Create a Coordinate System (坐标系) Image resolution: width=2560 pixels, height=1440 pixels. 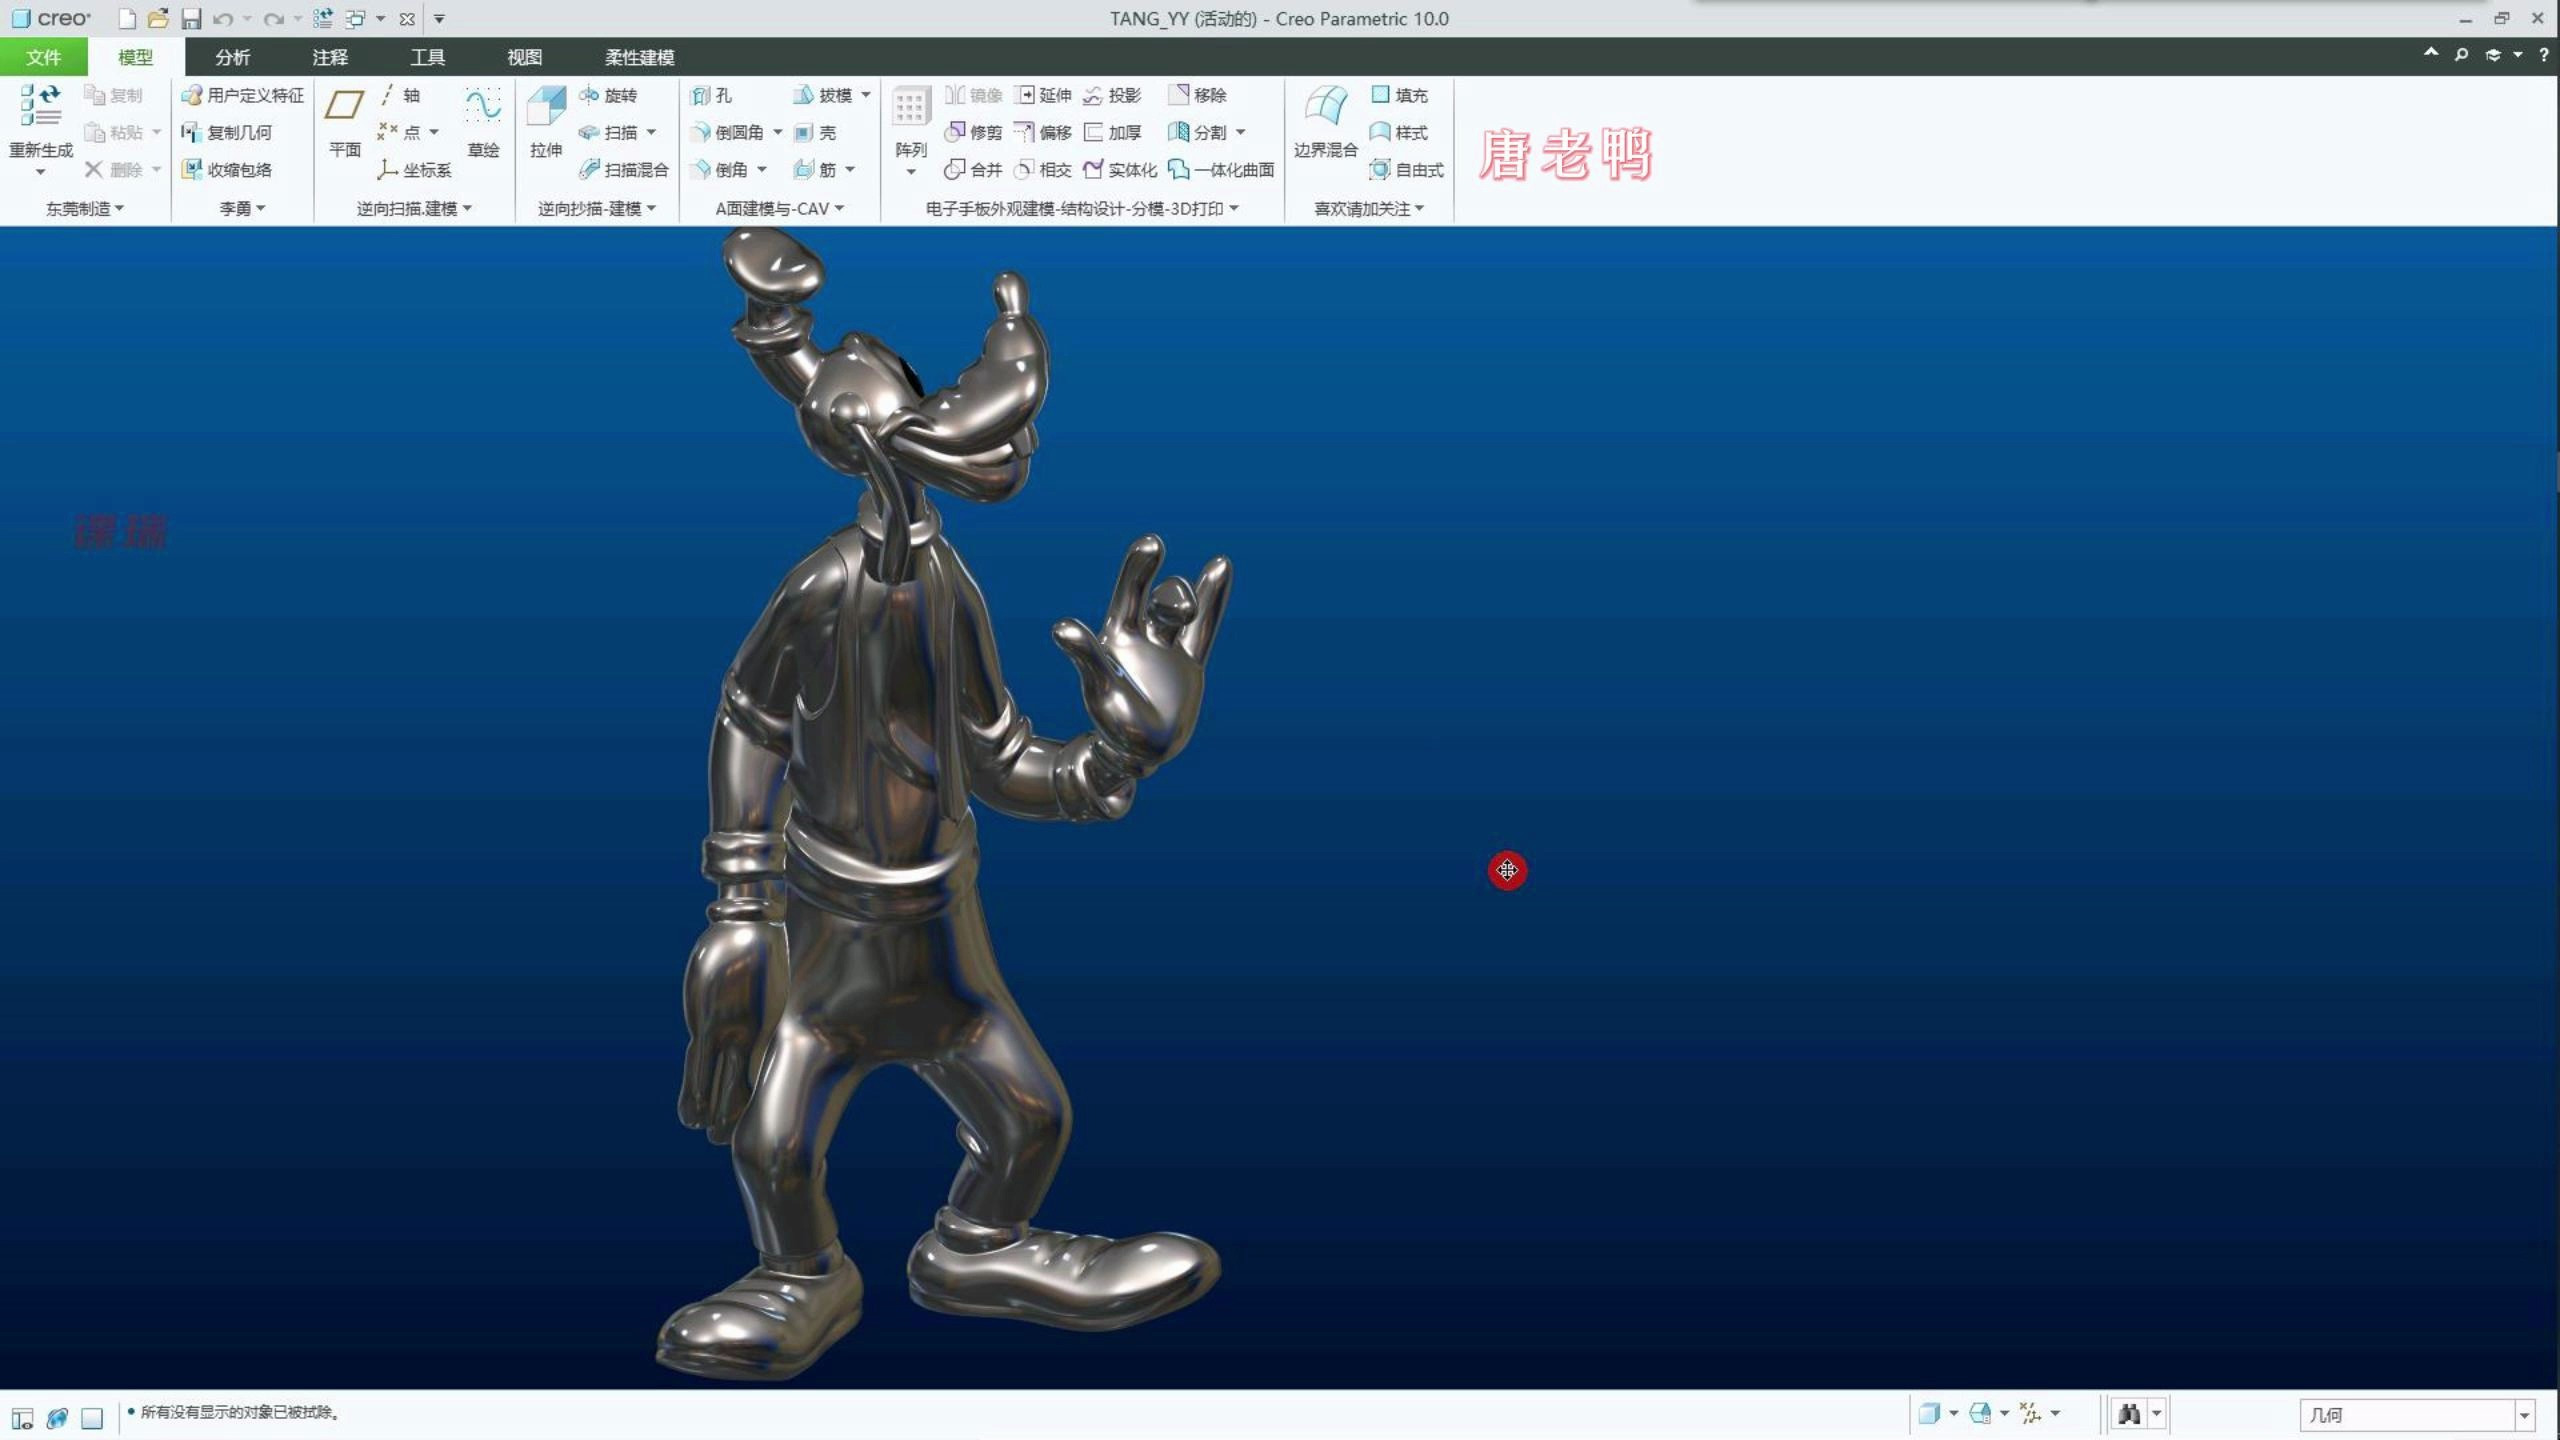pos(415,170)
